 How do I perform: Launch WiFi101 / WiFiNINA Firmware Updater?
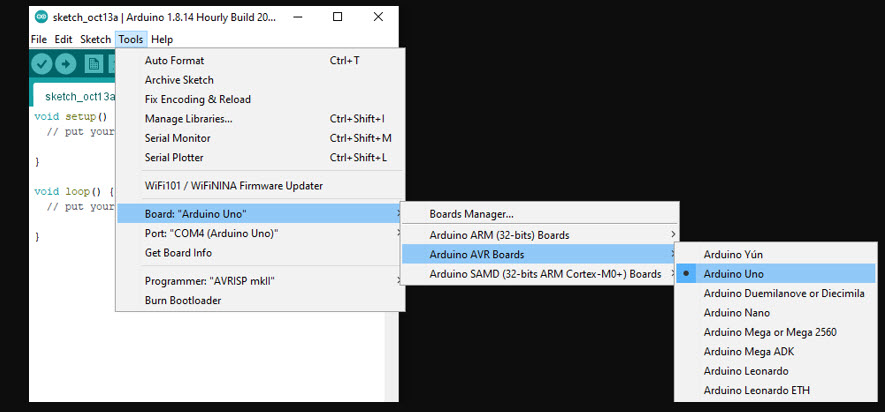tap(260, 185)
